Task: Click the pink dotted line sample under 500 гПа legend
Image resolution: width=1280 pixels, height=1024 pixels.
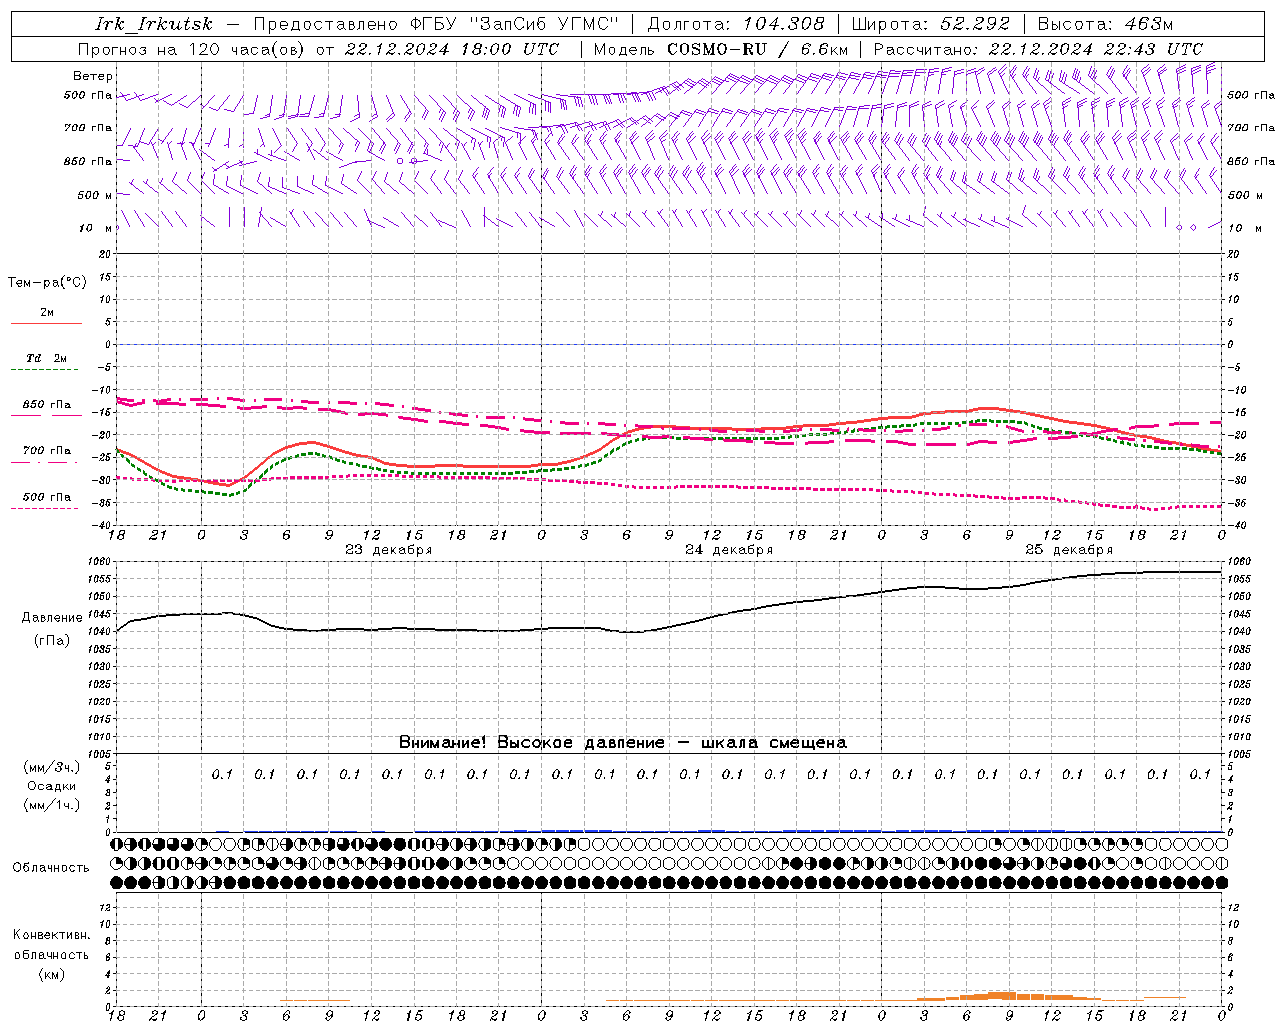Action: coord(46,508)
